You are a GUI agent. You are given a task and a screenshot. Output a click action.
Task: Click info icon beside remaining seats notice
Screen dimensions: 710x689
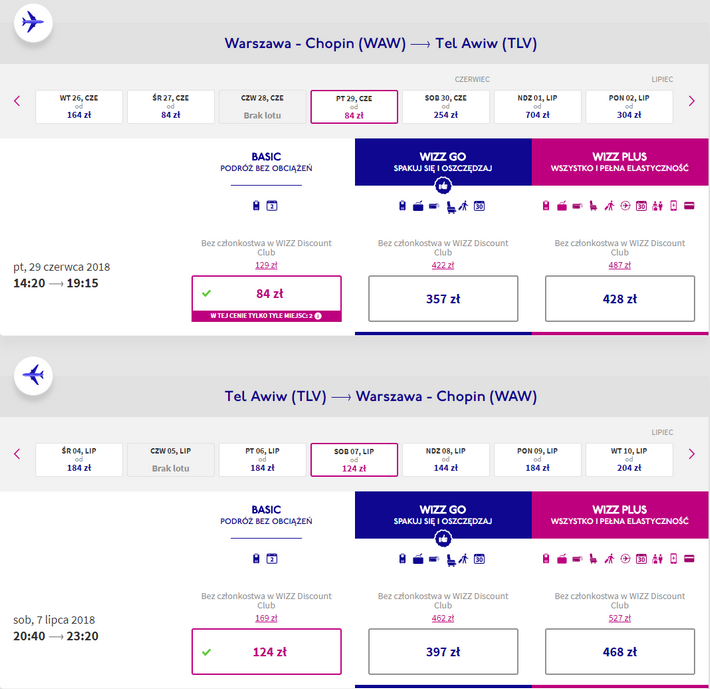tap(318, 316)
